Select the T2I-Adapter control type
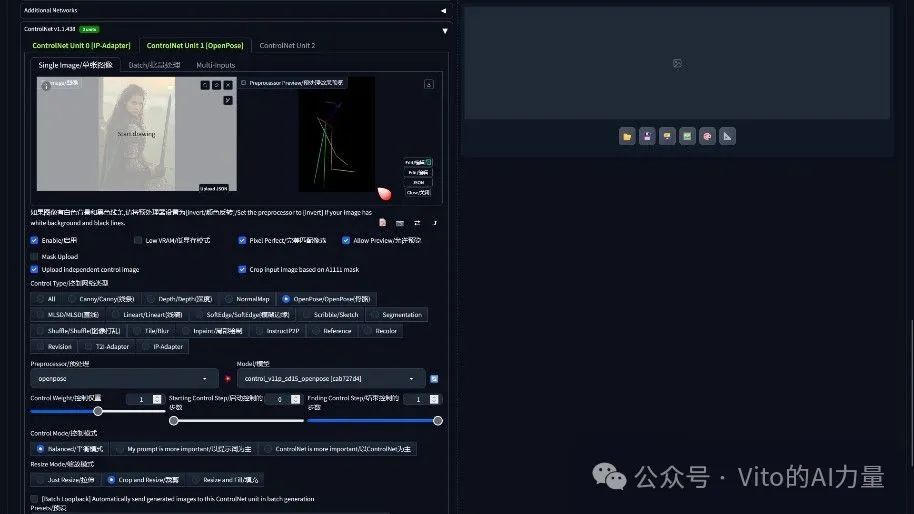Screen dimensions: 914x514 click(107, 347)
